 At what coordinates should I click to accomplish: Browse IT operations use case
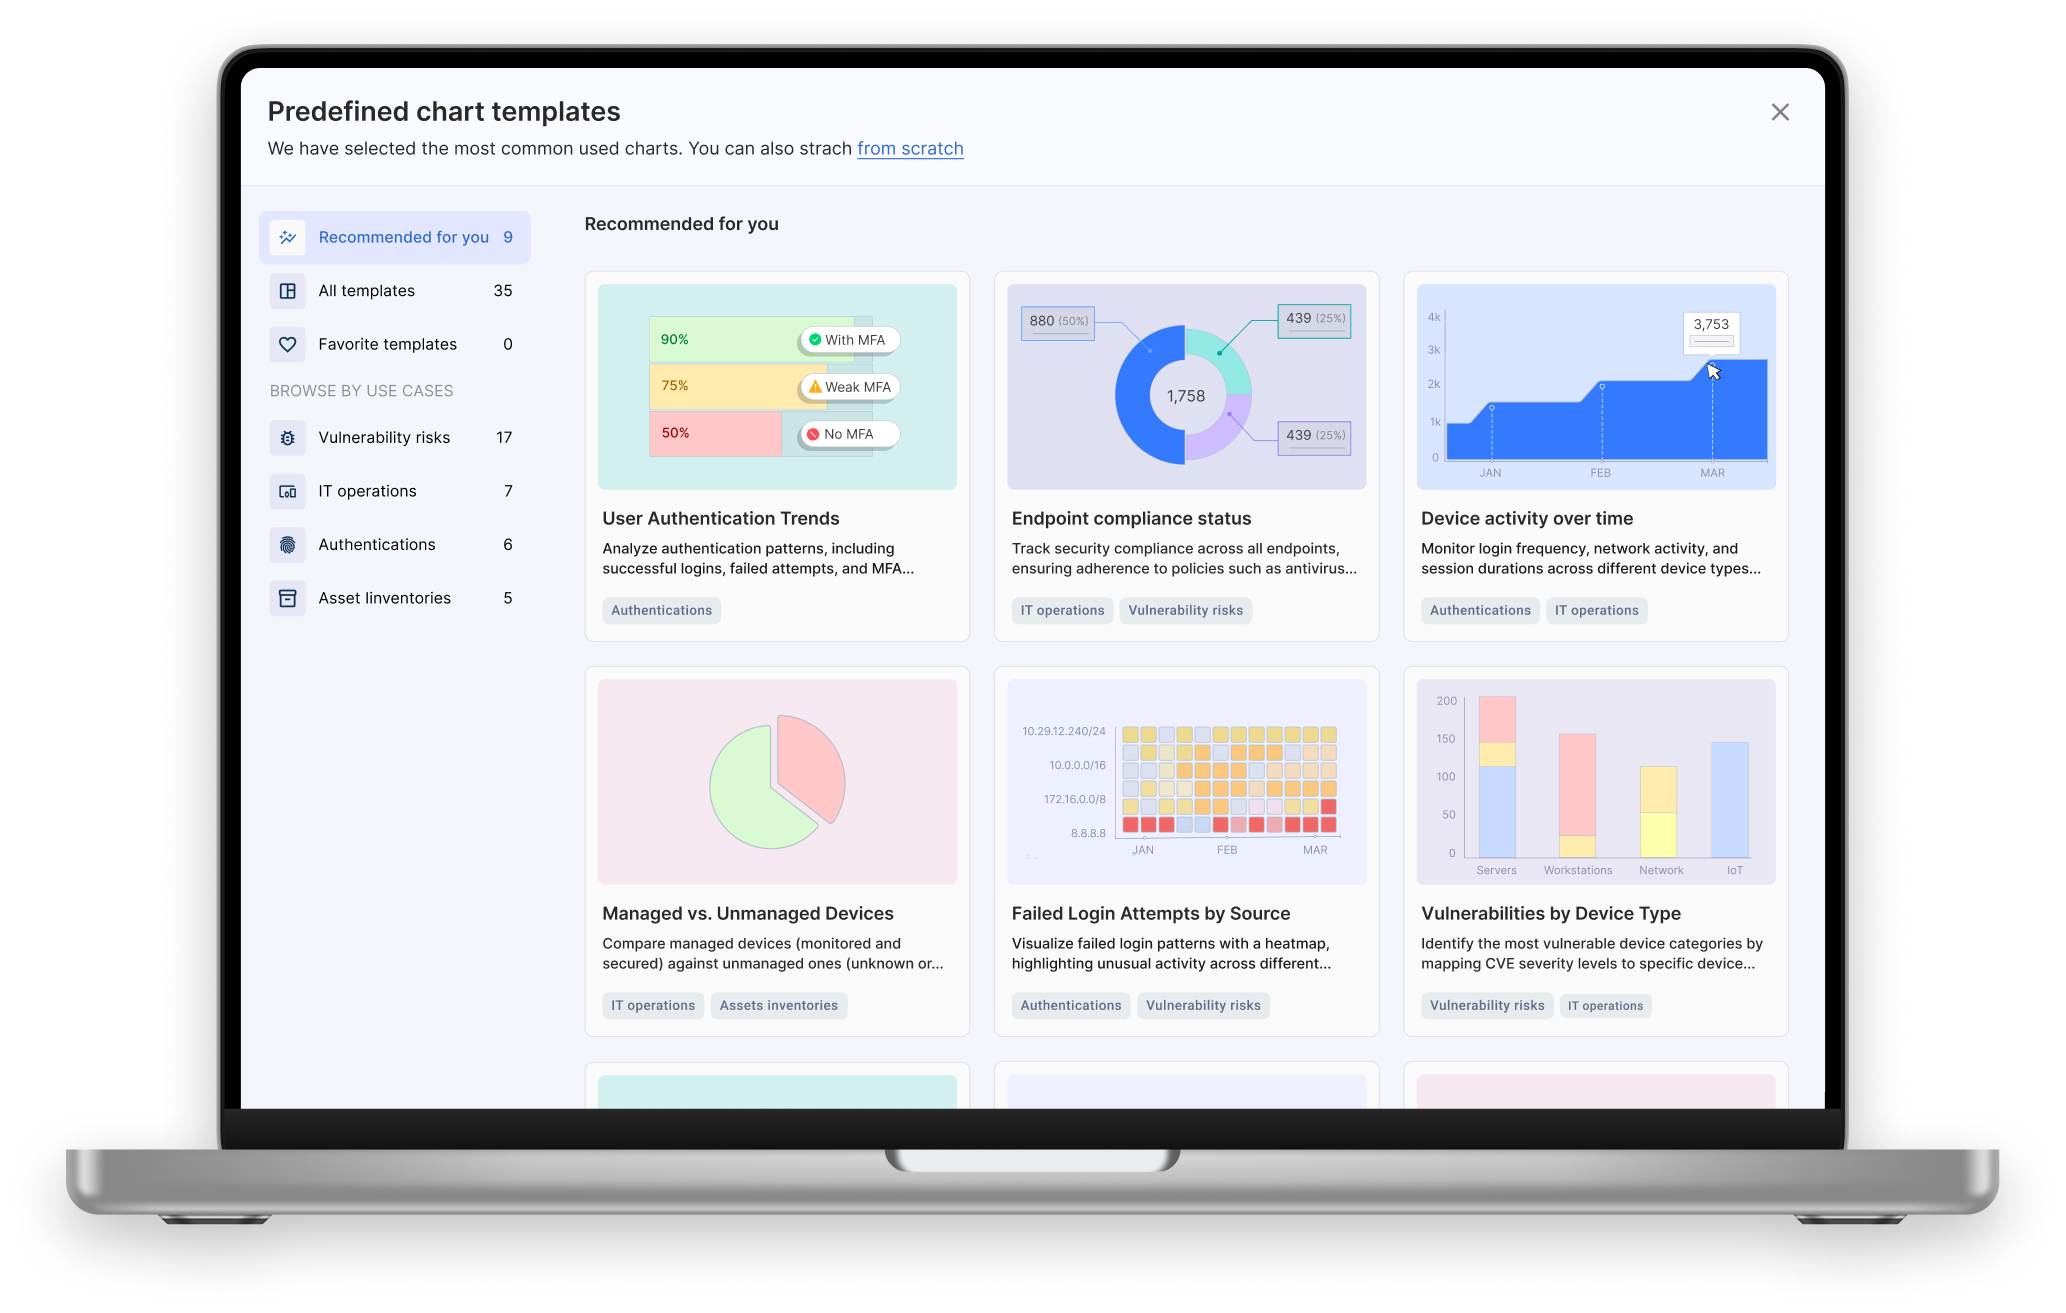click(x=394, y=491)
